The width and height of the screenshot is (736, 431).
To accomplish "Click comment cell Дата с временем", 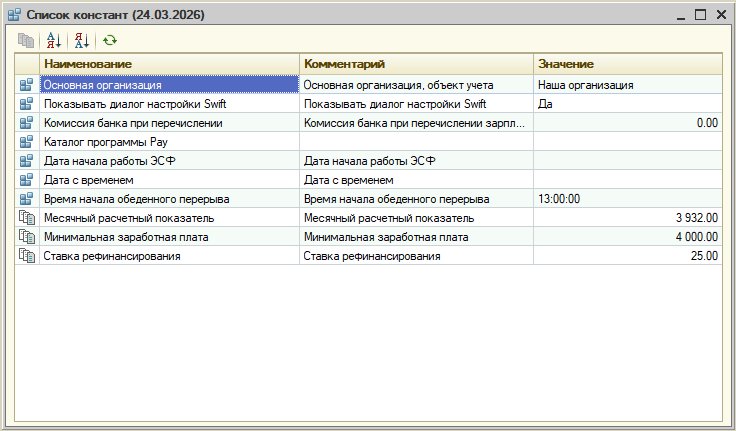I will [416, 180].
